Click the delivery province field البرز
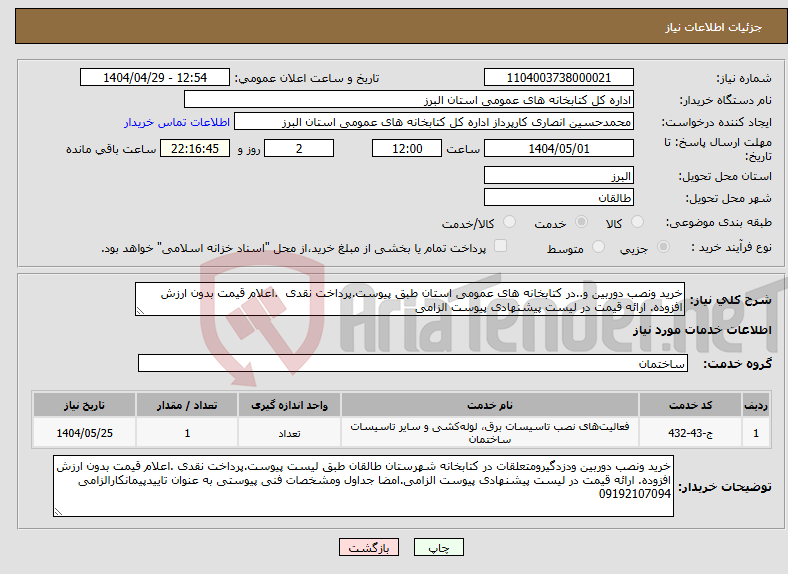The width and height of the screenshot is (788, 574). 558,175
